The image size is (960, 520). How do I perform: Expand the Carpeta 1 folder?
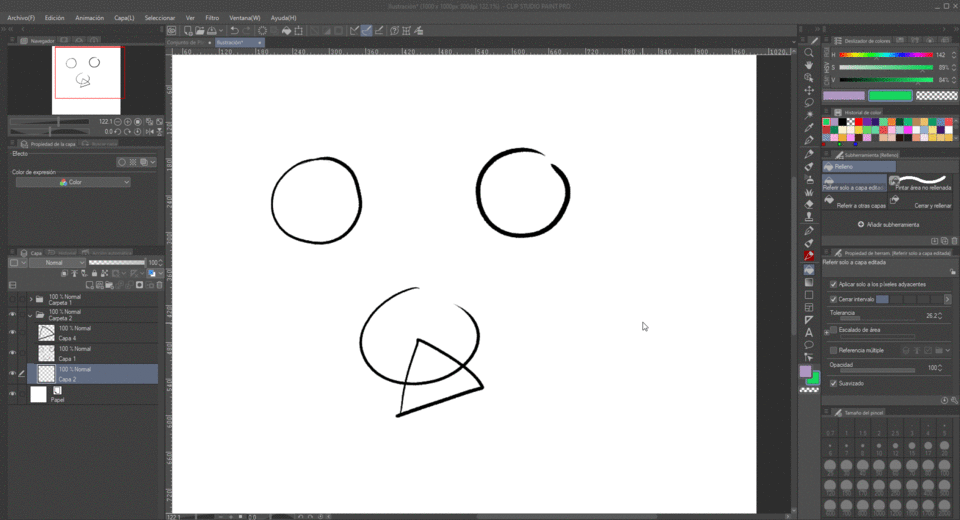(x=30, y=299)
